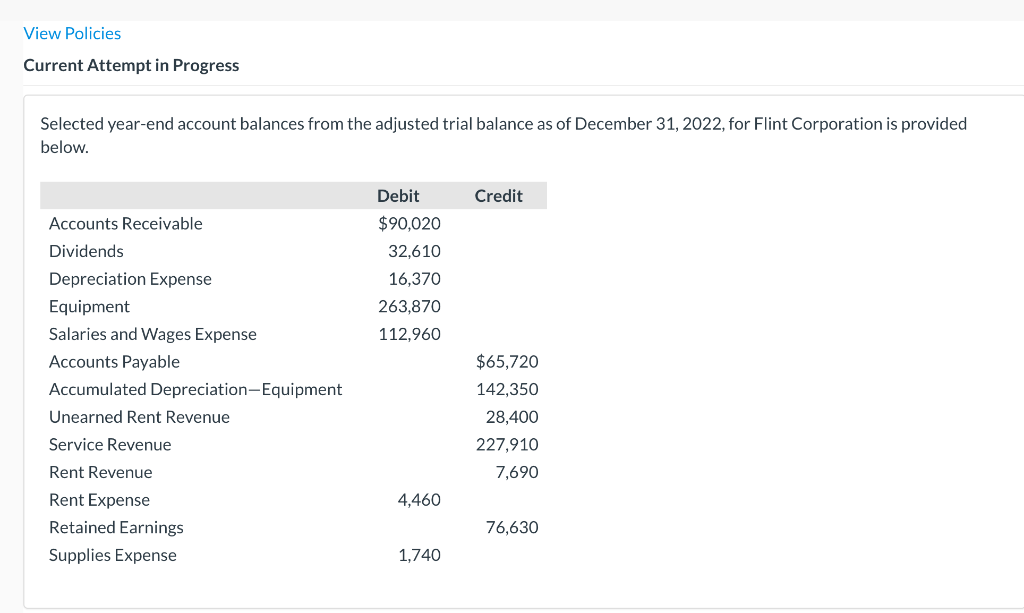Select the Debit column header
1024x613 pixels.
(x=398, y=196)
